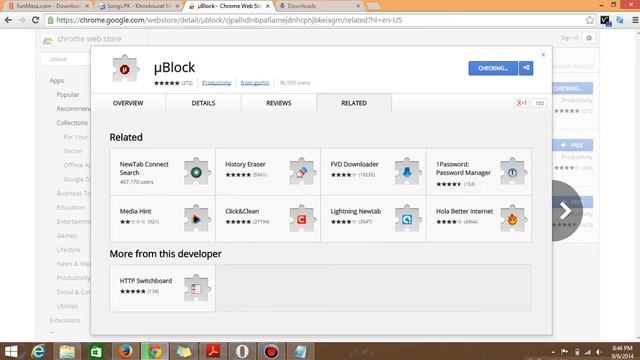640x360 pixels.
Task: Bookmark this page with the star icon
Action: (x=590, y=20)
